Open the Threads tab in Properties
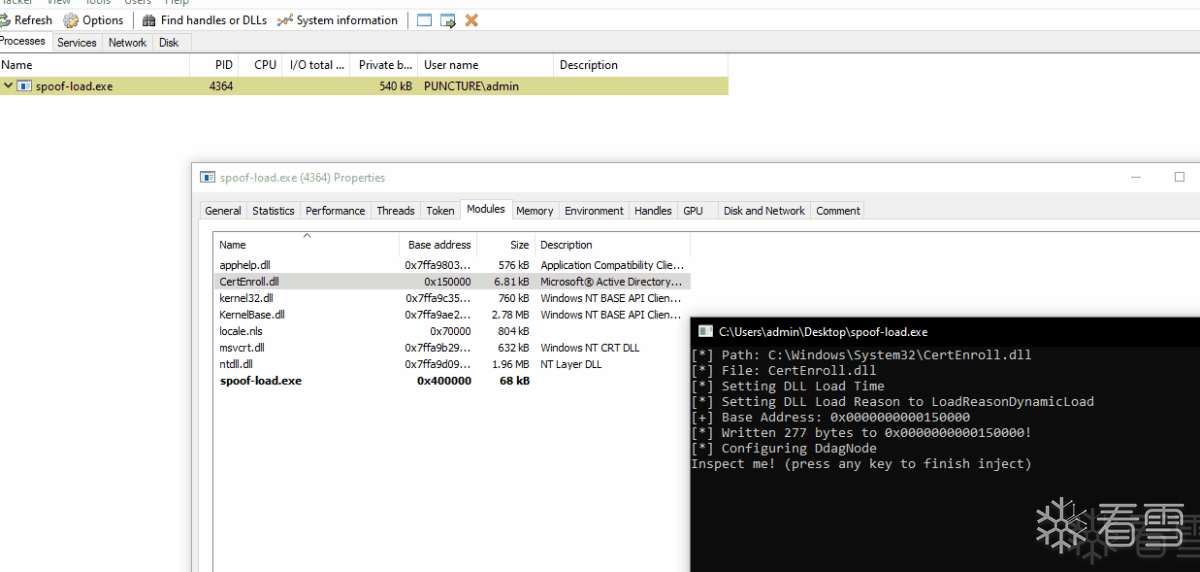The width and height of the screenshot is (1200, 572). (395, 211)
